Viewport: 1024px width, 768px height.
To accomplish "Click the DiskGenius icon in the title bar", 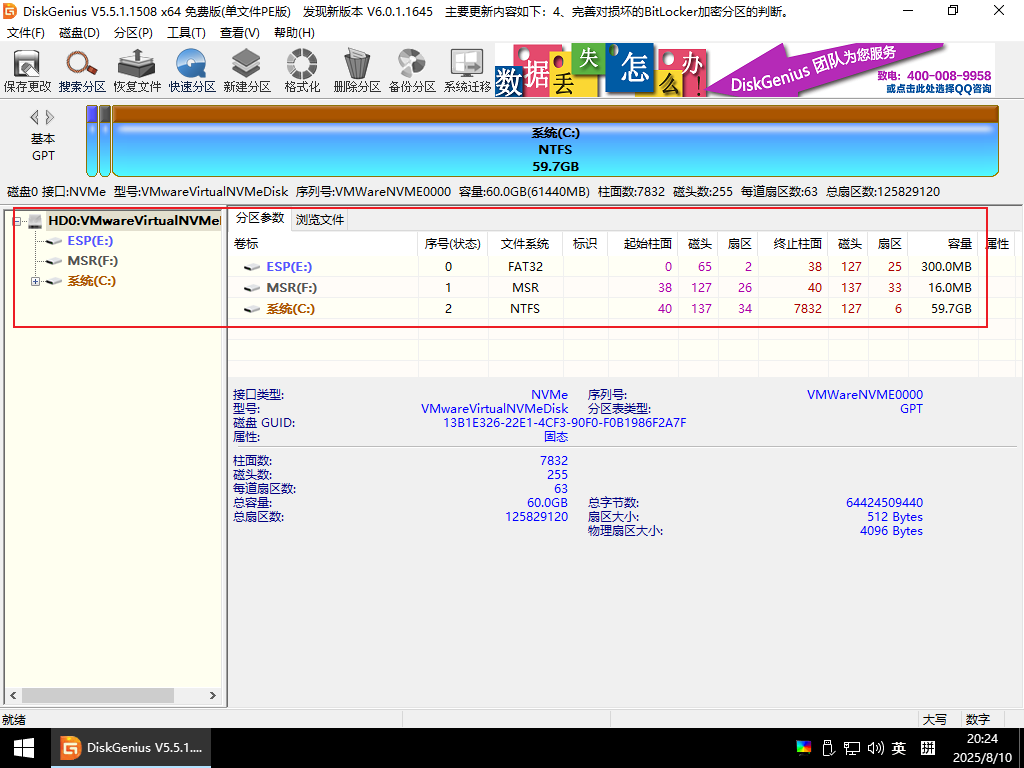I will coord(10,11).
